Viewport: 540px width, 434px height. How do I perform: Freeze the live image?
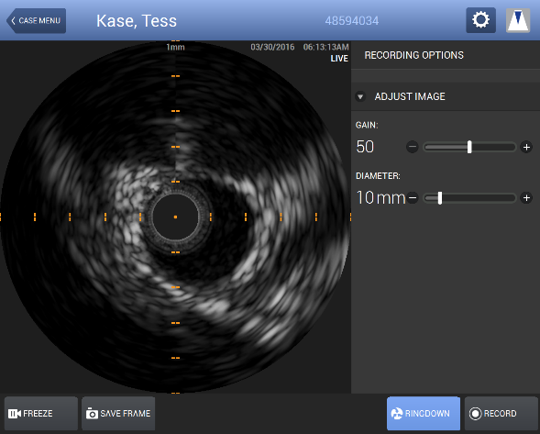pos(41,413)
